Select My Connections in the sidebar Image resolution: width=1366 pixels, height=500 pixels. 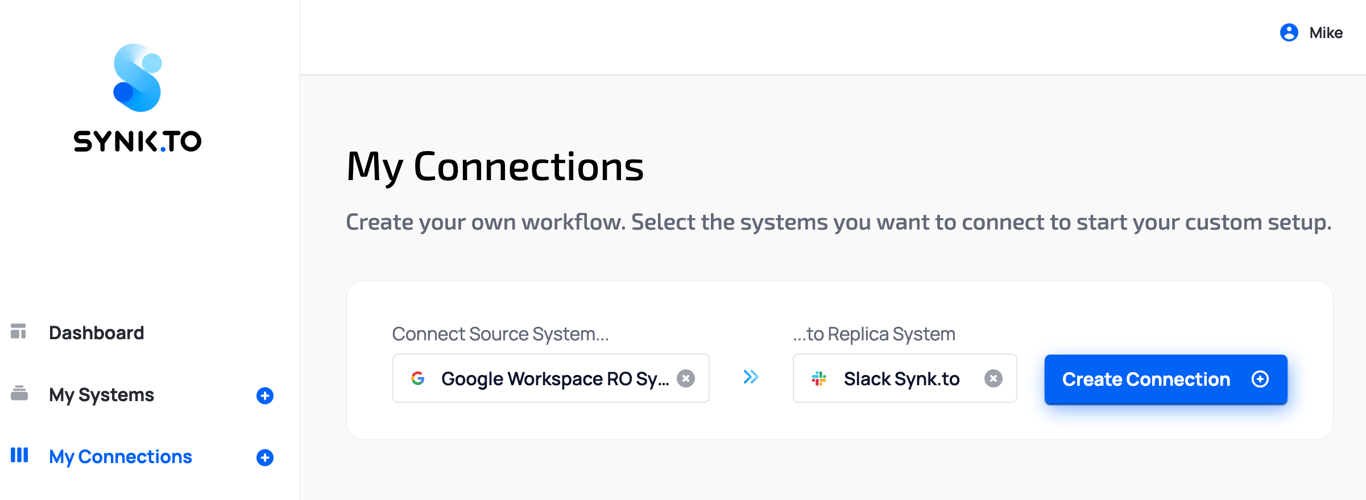pyautogui.click(x=120, y=457)
